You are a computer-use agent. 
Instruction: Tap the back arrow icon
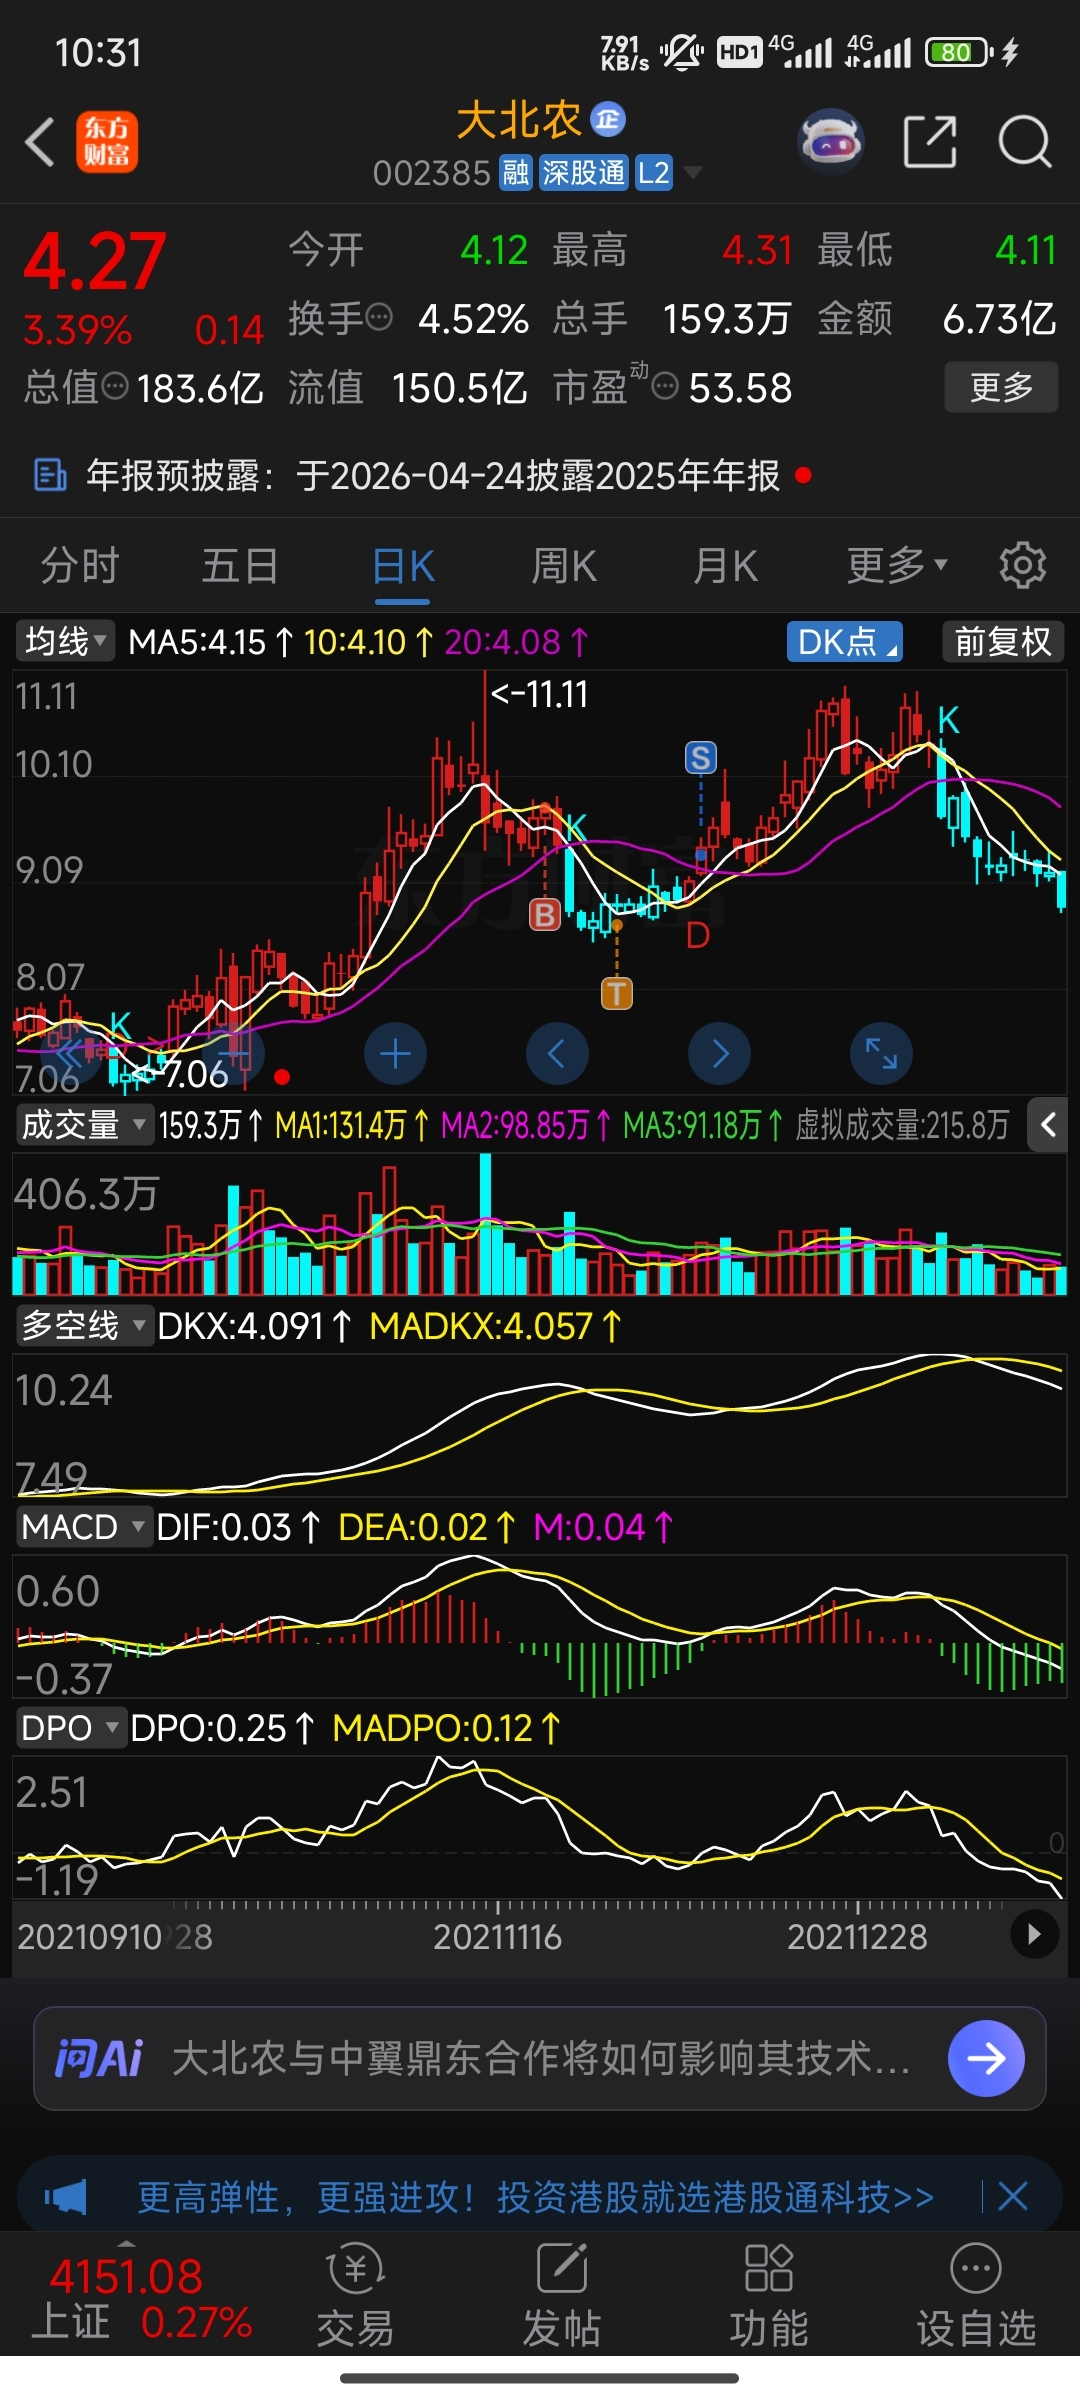(x=40, y=142)
